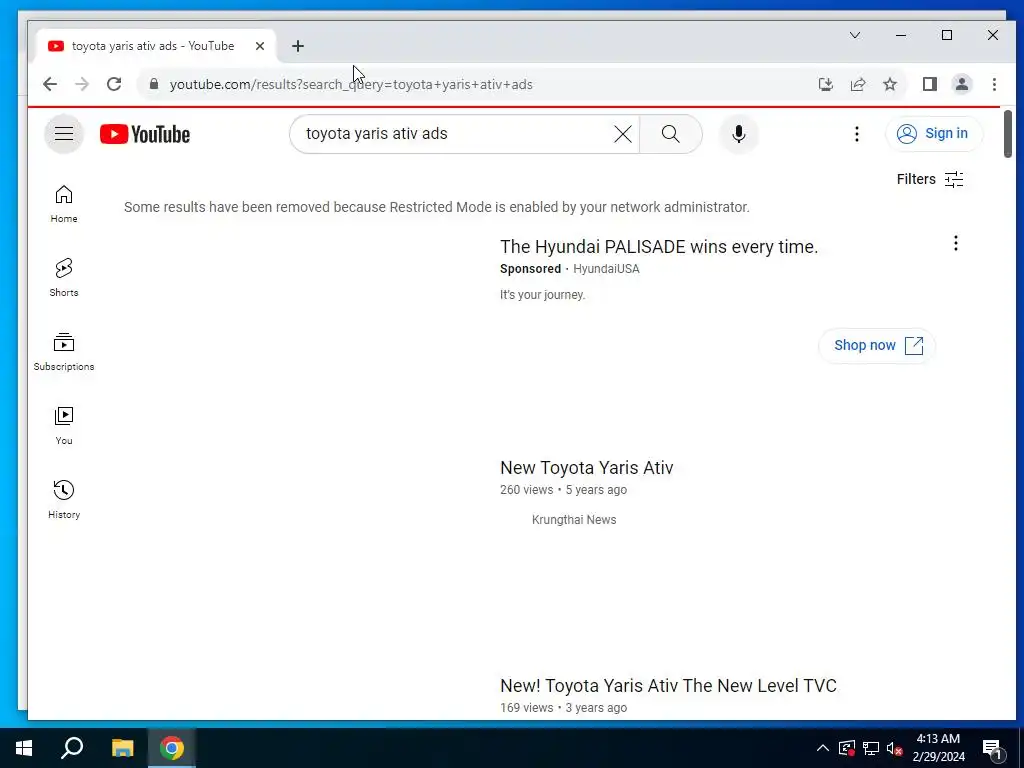1024x768 pixels.
Task: Open New Toyota Yaris Ativ video
Action: pos(586,468)
